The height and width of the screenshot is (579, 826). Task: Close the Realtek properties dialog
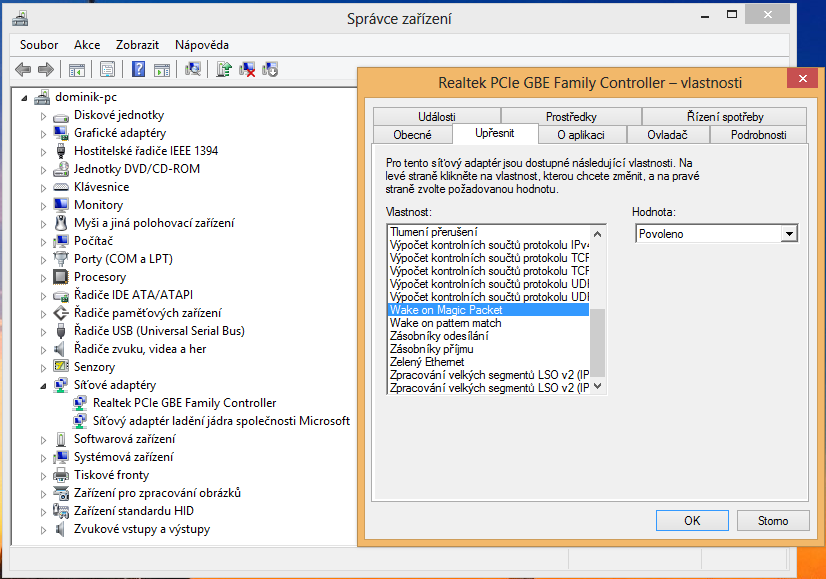802,78
